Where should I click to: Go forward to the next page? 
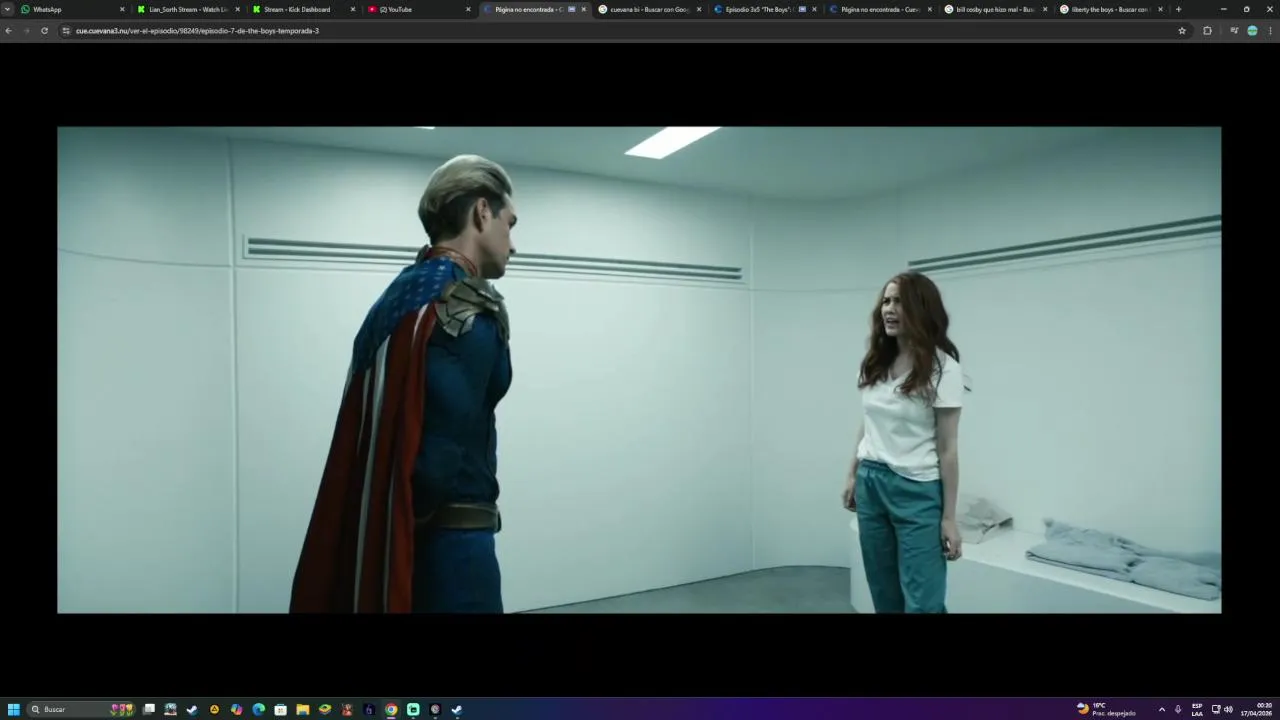[26, 31]
